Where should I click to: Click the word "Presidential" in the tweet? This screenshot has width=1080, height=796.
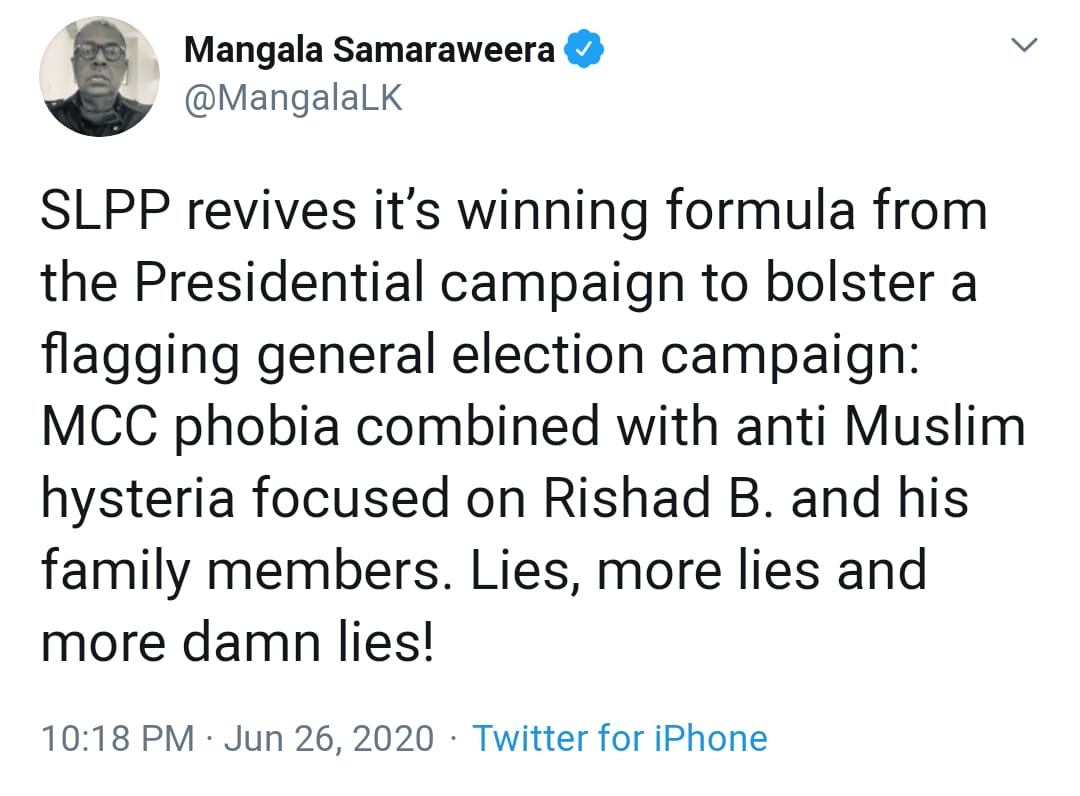283,285
